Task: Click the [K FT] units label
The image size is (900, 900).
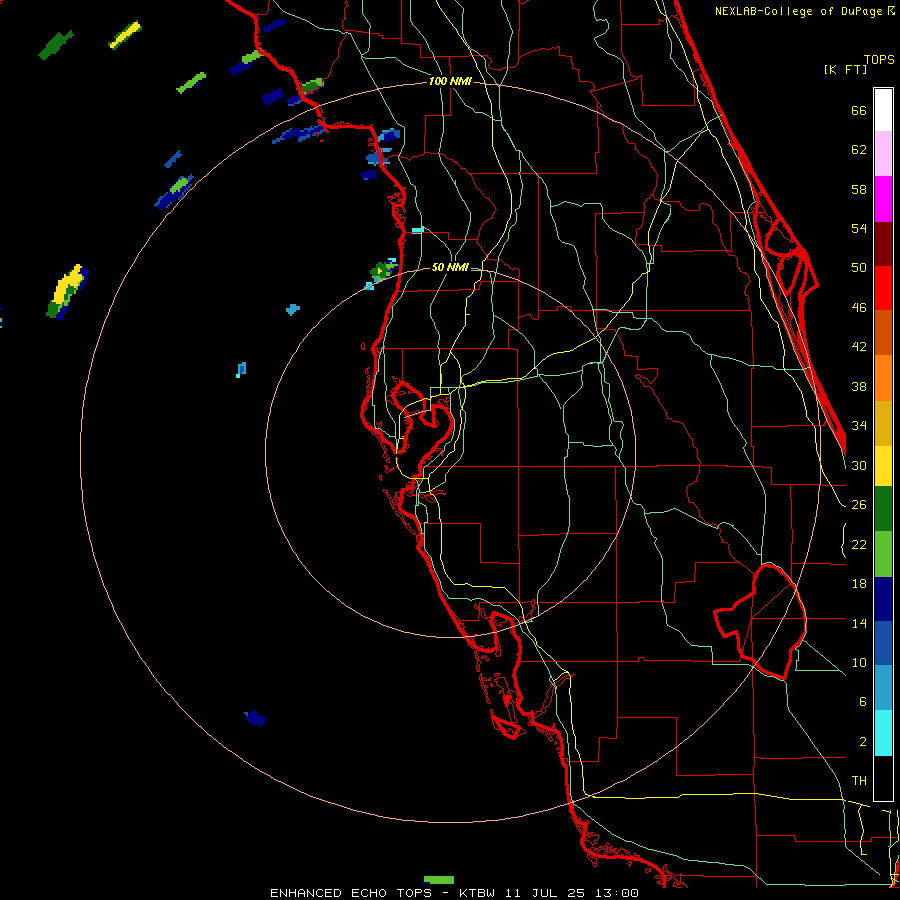Action: [x=845, y=69]
